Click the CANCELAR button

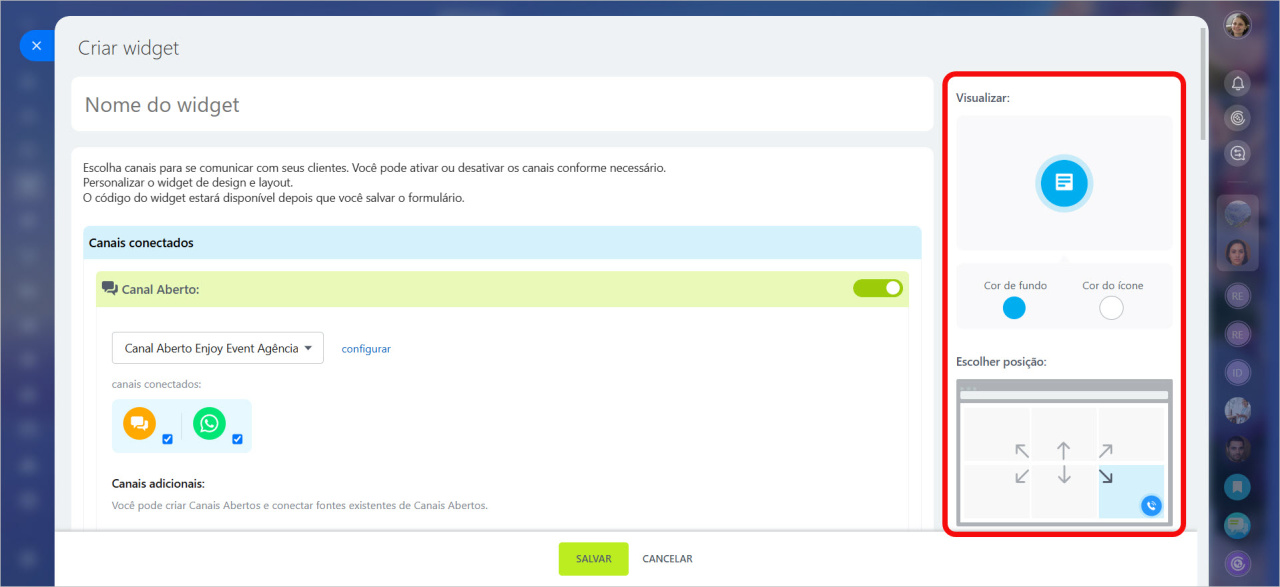[x=667, y=559]
